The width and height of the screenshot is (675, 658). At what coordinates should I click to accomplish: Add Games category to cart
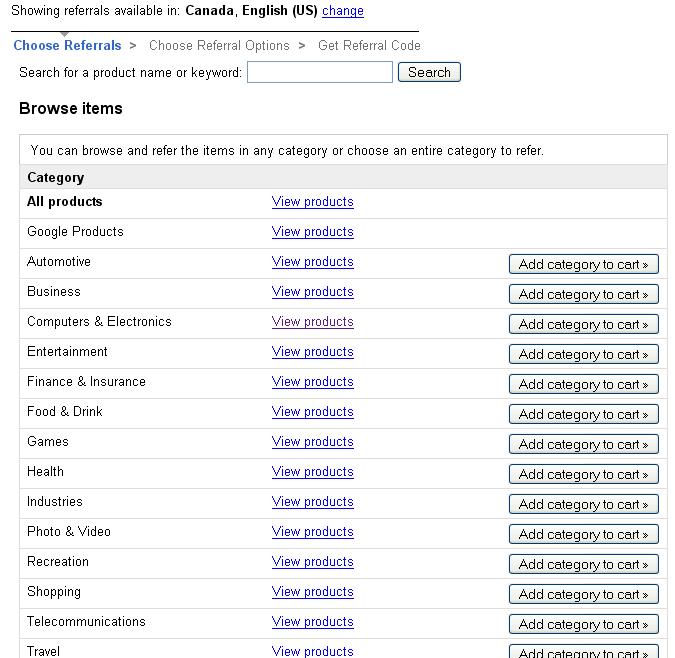pos(584,444)
